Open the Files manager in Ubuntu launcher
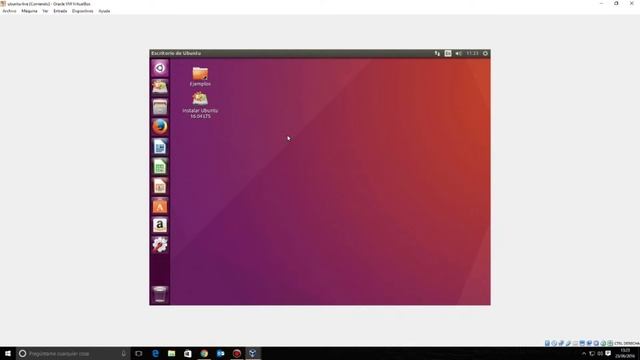The image size is (640, 360). pyautogui.click(x=160, y=107)
